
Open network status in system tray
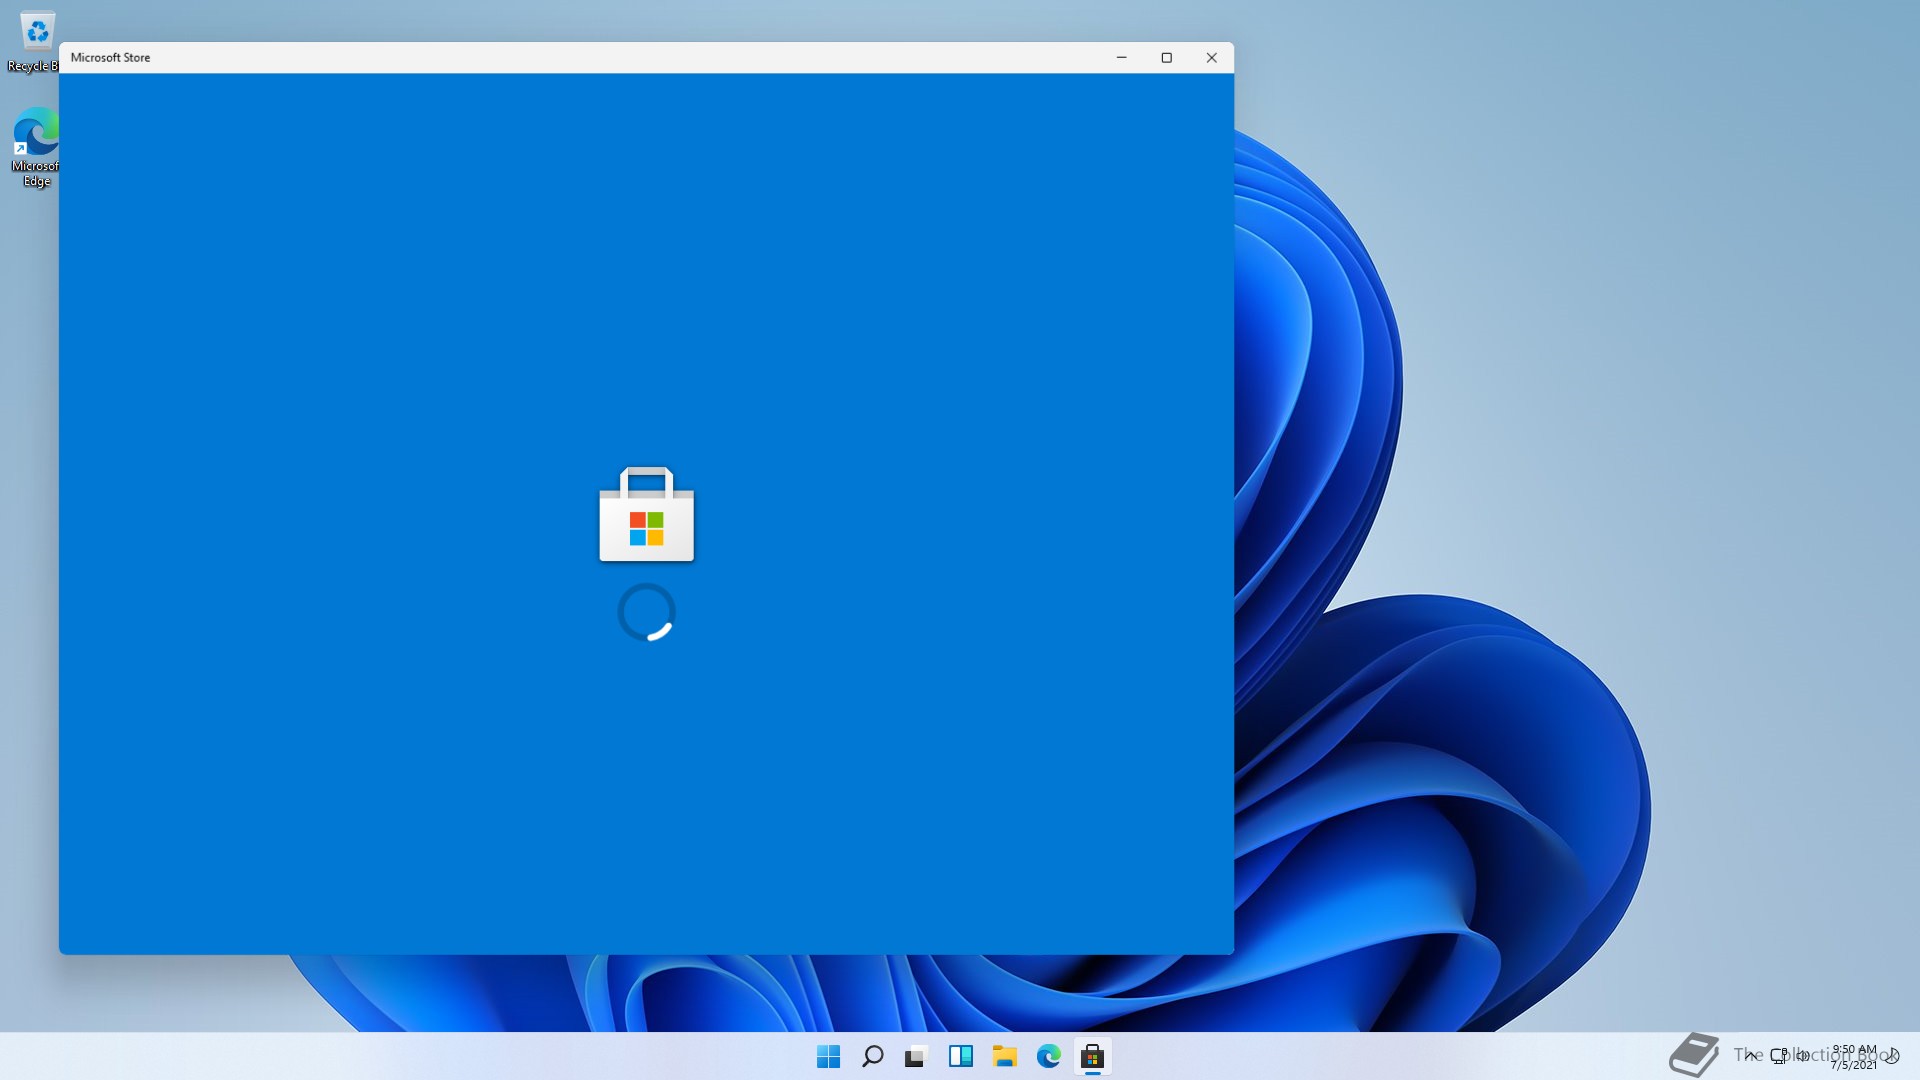click(x=1778, y=1055)
